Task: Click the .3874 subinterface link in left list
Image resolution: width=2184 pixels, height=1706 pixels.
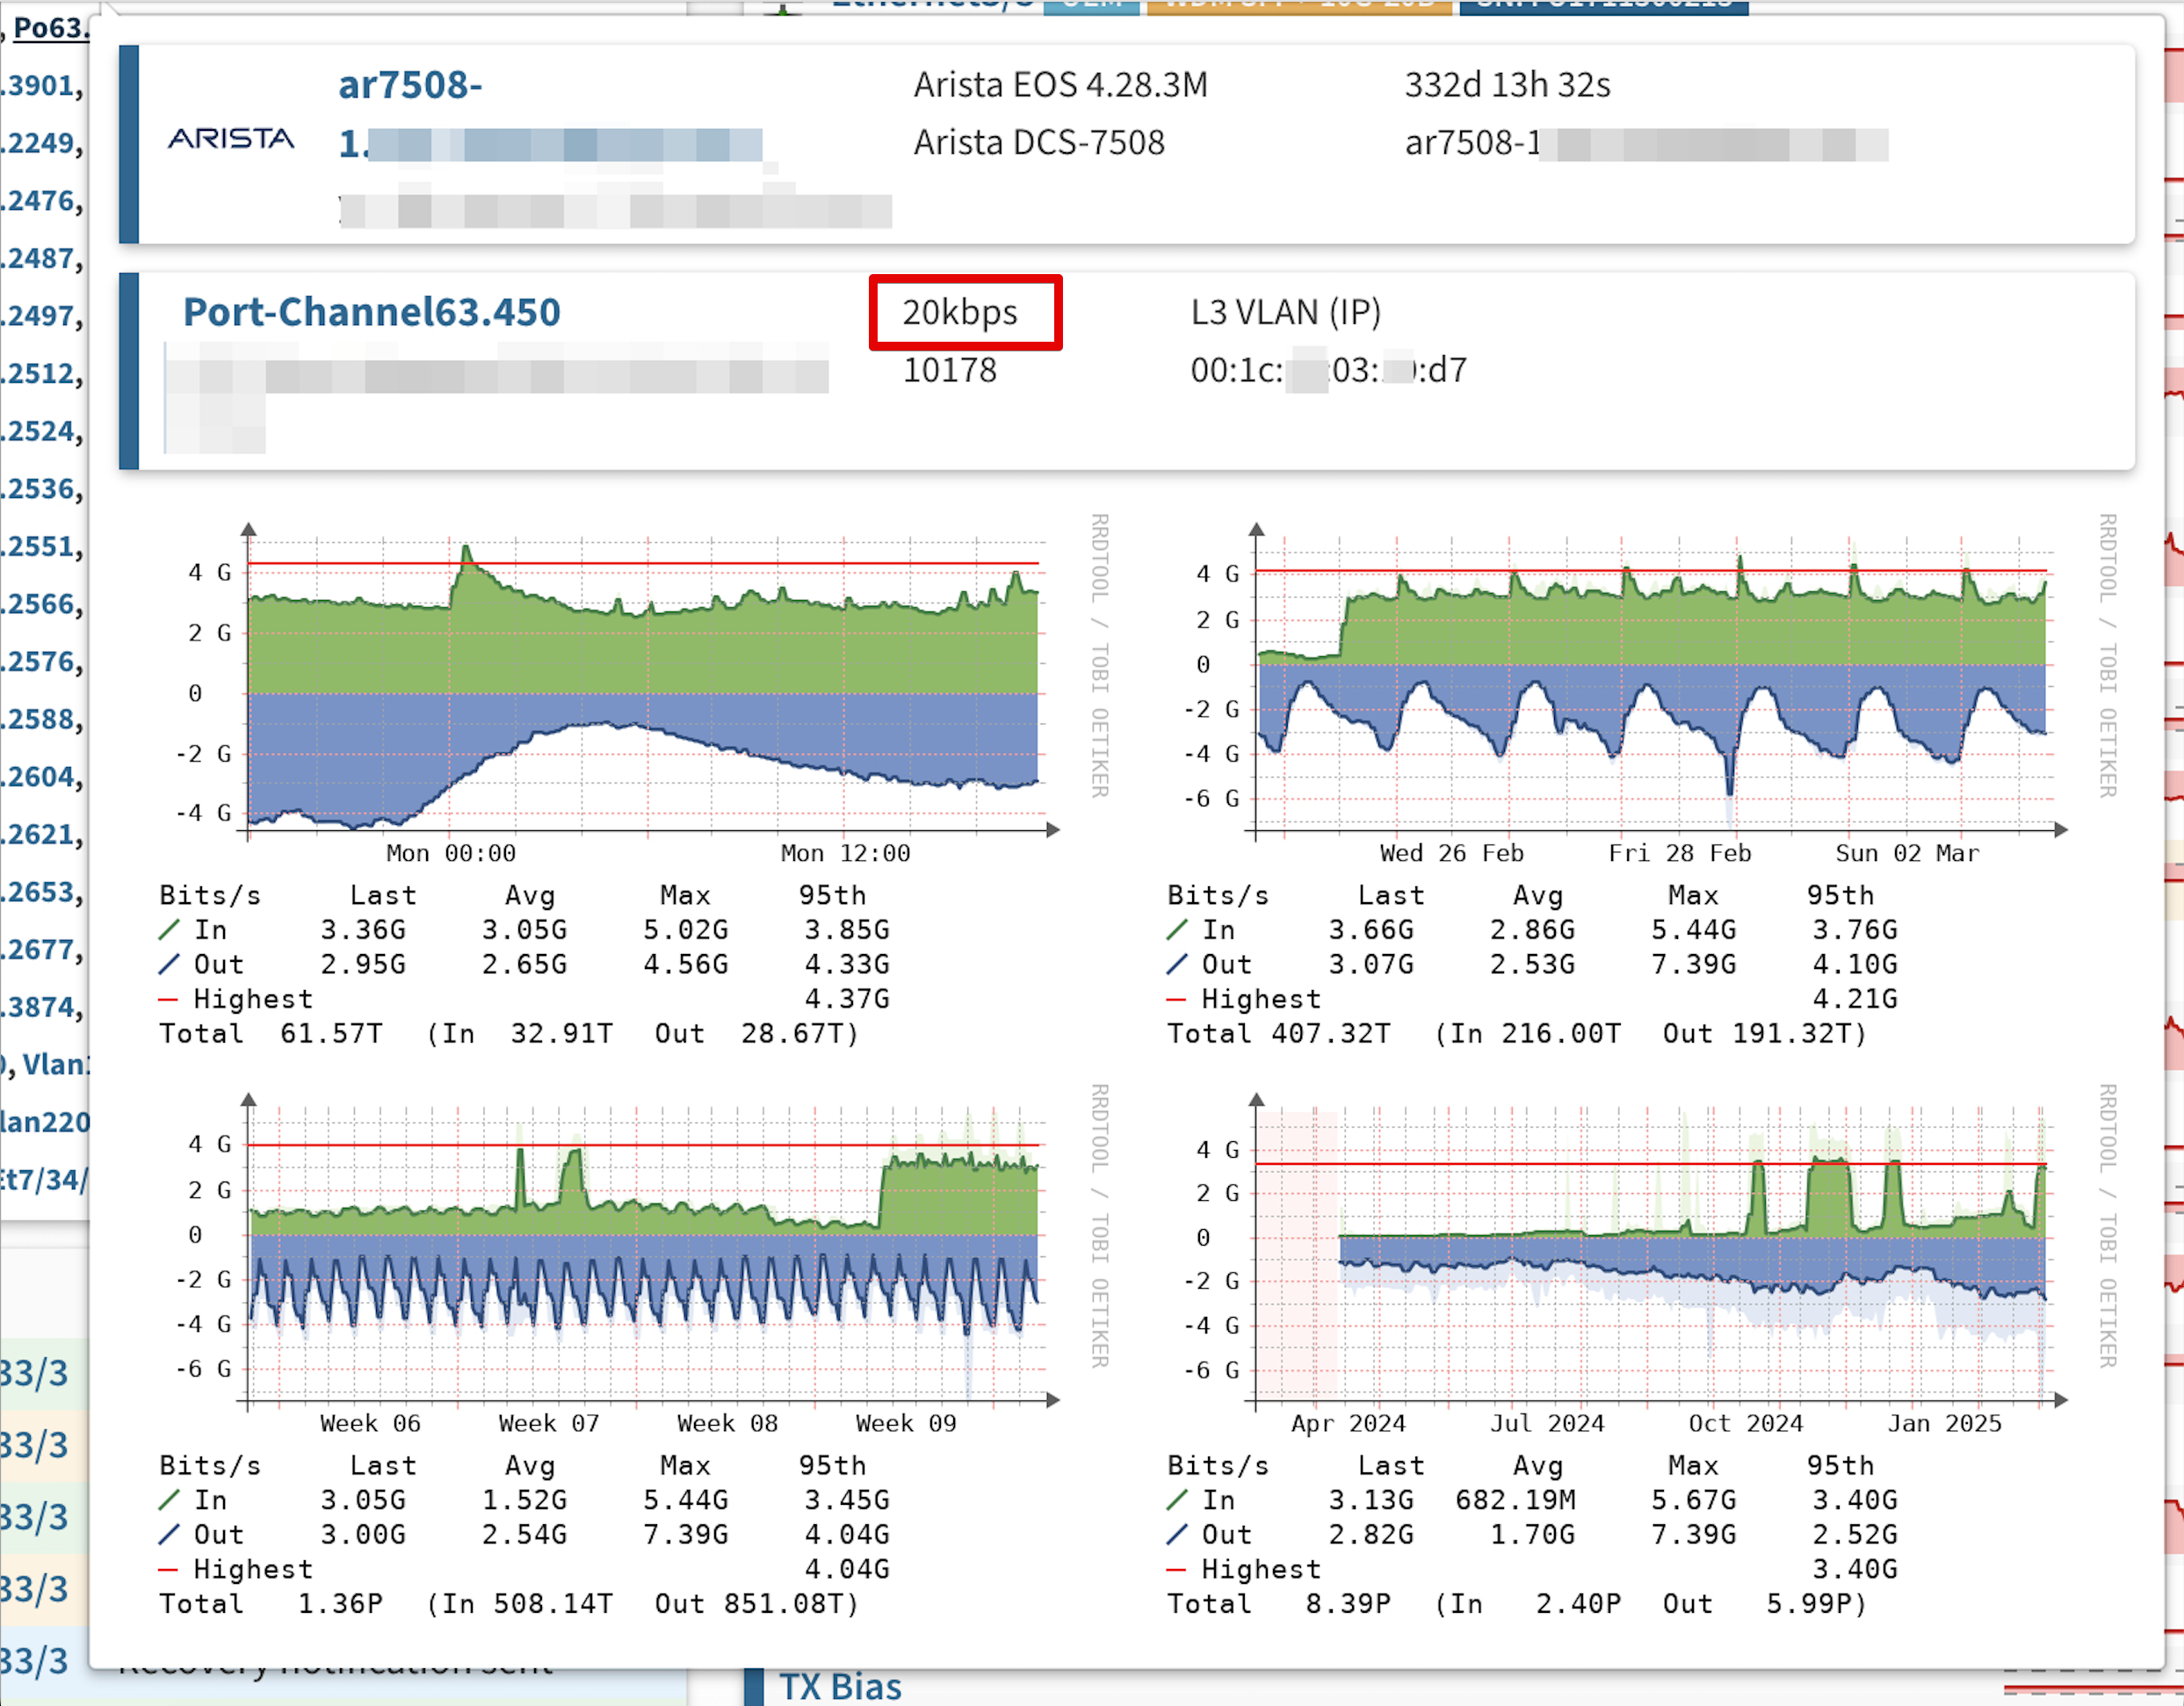Action: [x=40, y=1007]
